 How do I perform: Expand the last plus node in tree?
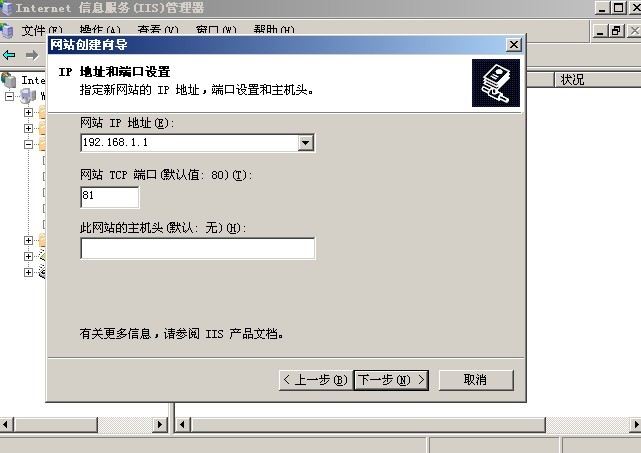pyautogui.click(x=28, y=272)
